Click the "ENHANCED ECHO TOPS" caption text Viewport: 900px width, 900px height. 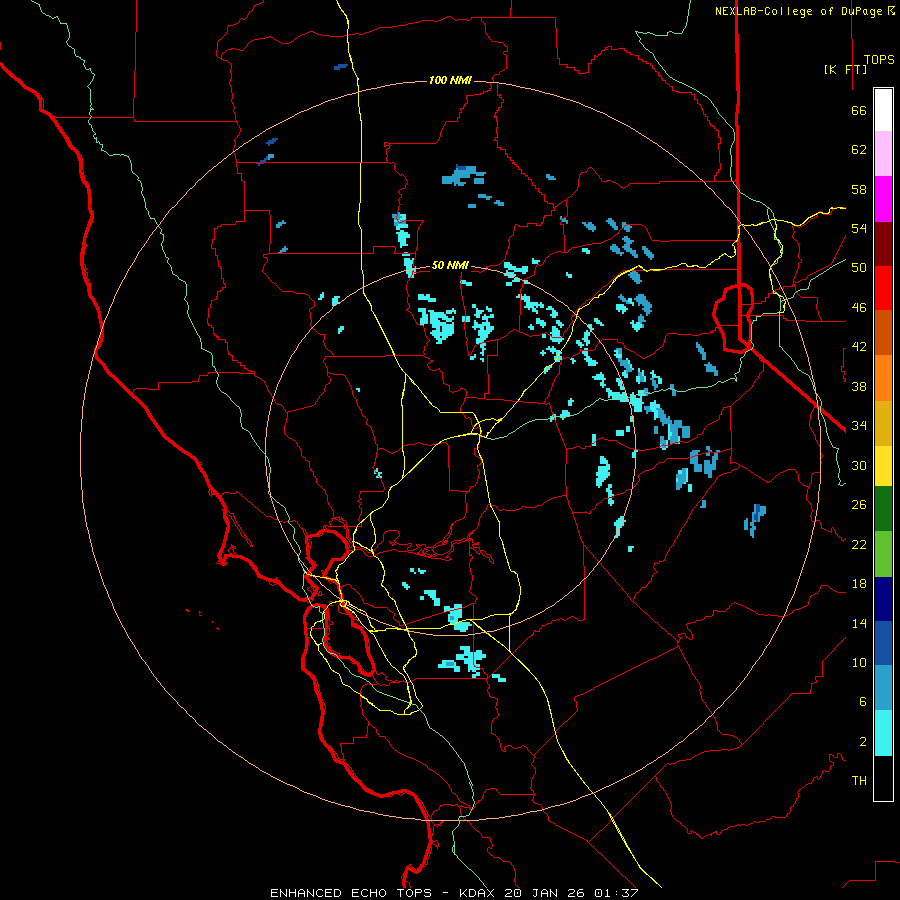(x=351, y=893)
